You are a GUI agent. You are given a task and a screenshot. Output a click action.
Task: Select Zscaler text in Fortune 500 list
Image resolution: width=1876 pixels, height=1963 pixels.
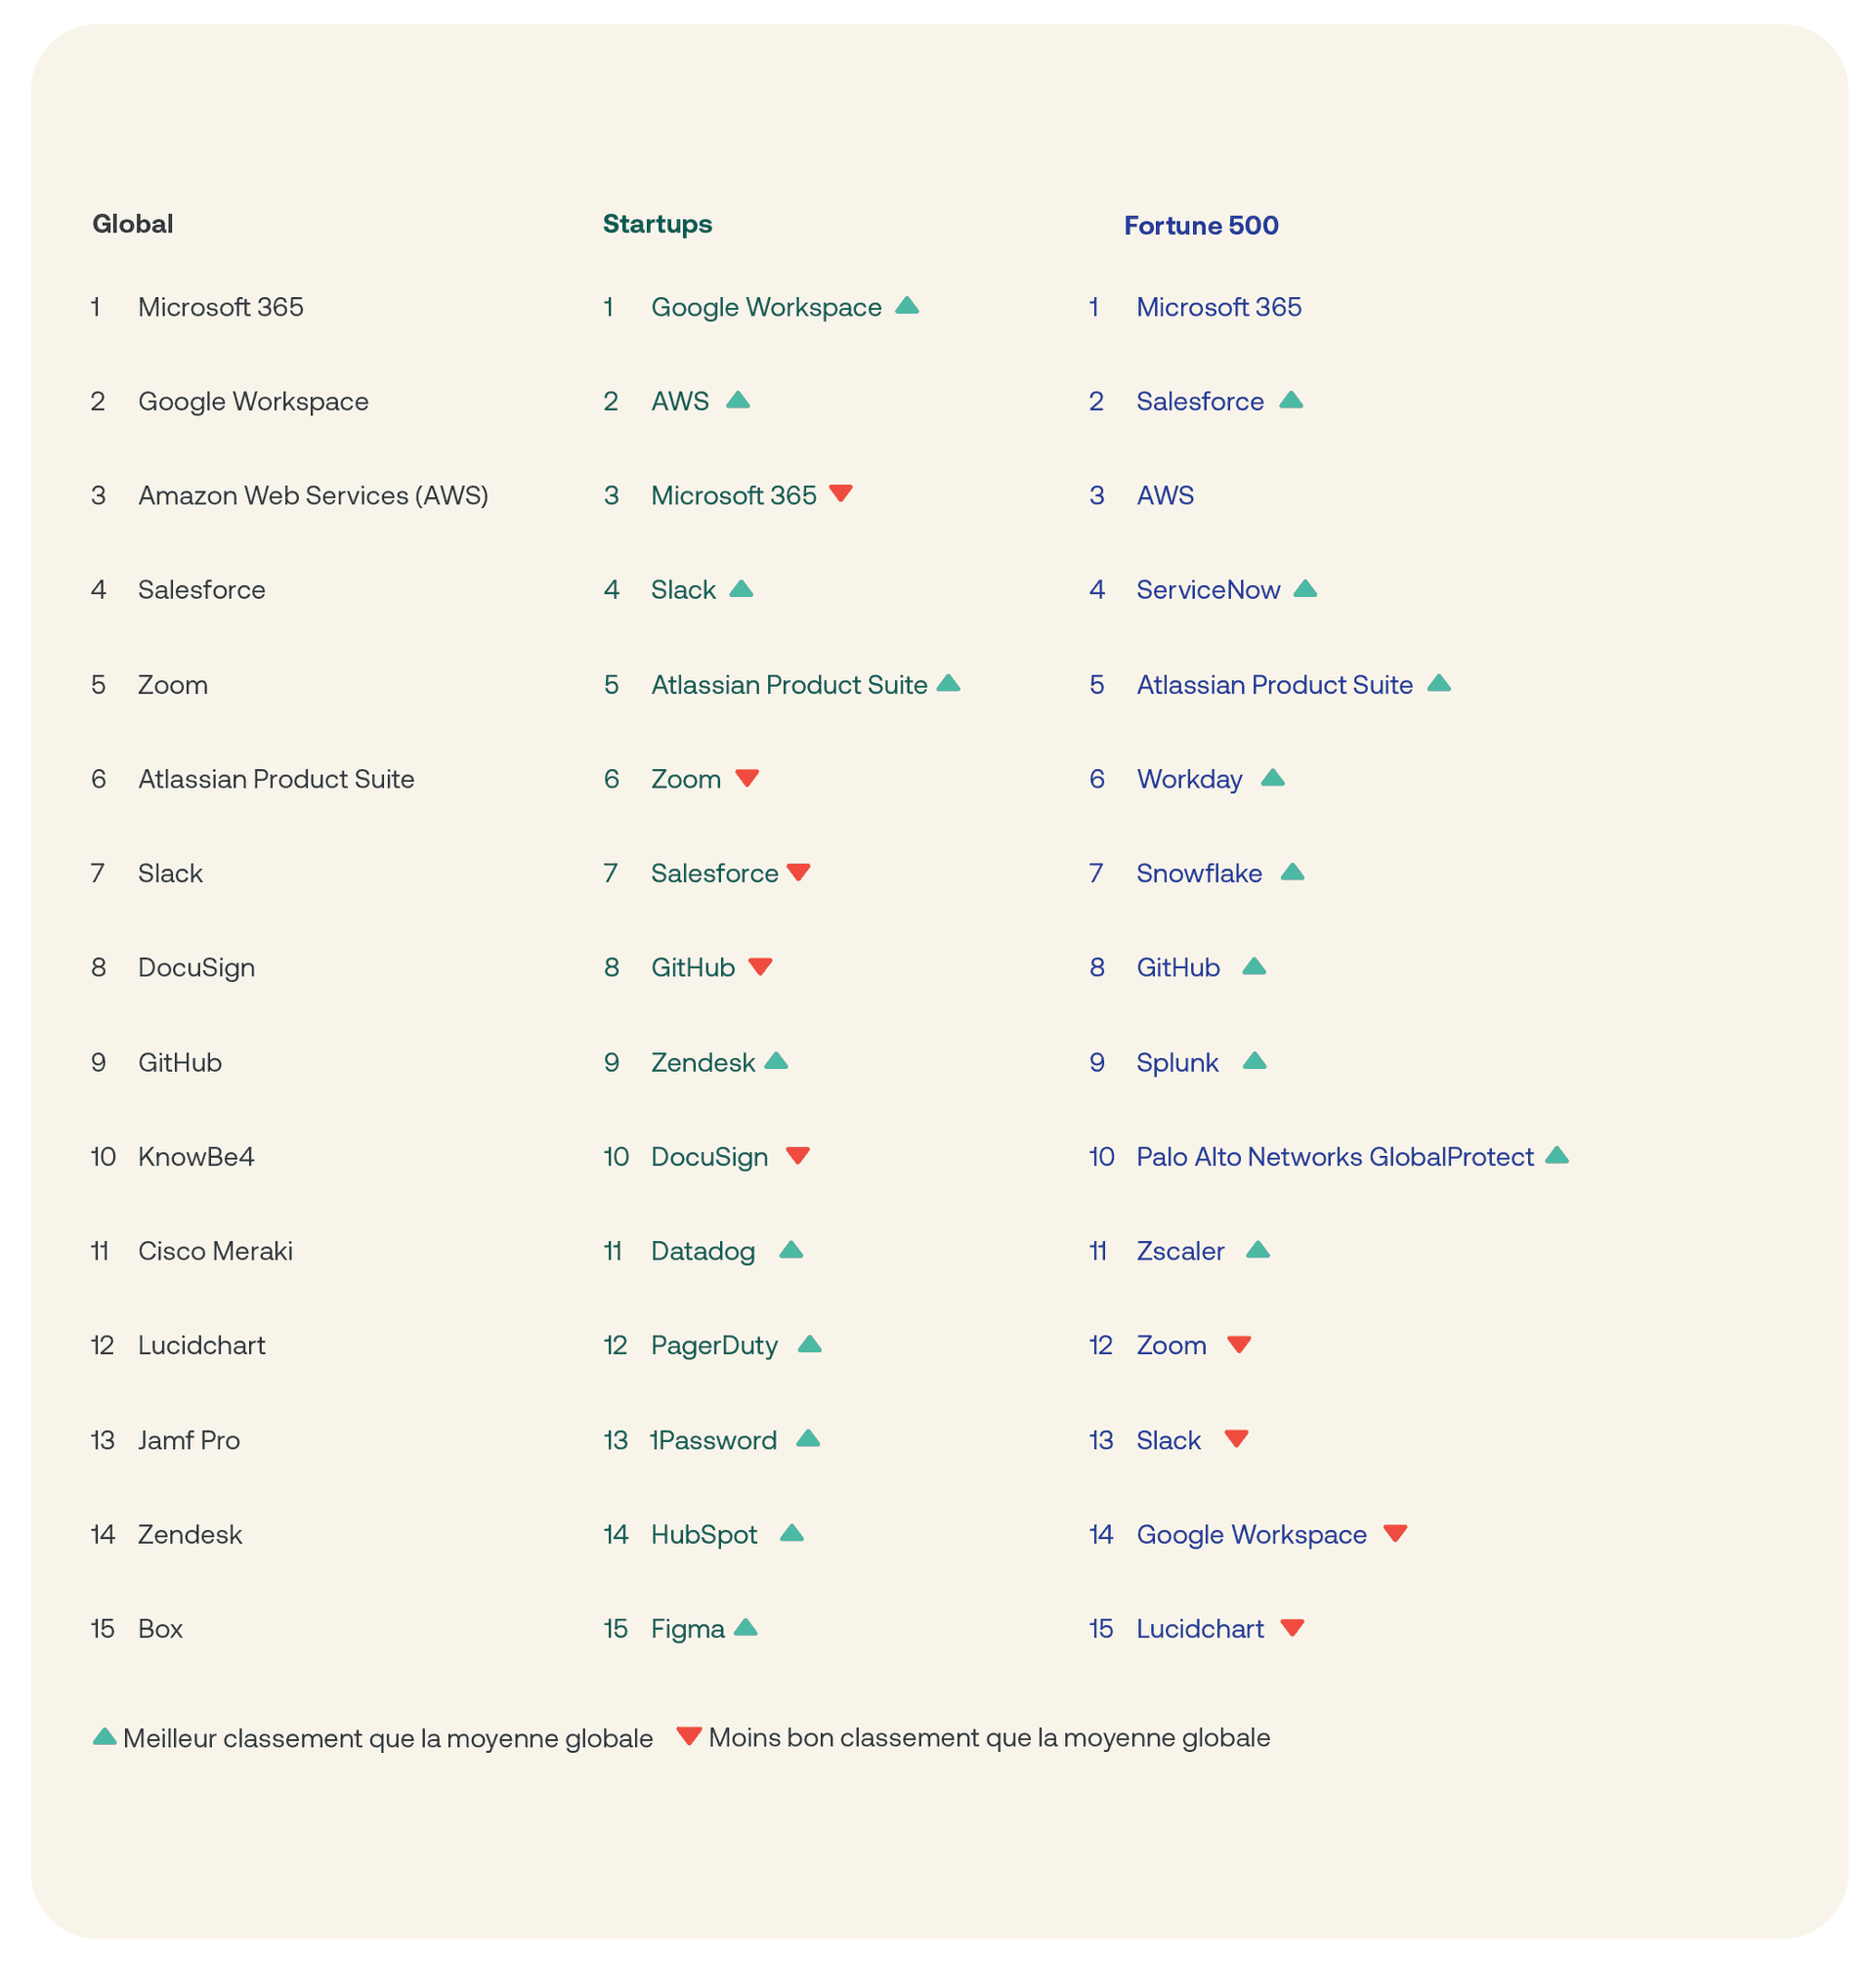1180,1250
